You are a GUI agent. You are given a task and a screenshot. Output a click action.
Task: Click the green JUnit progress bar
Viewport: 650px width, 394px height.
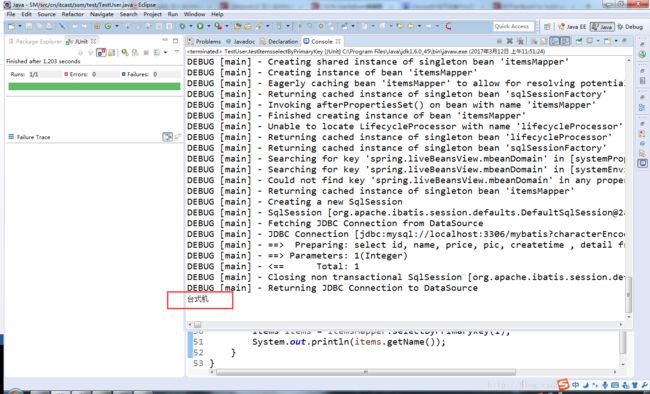click(94, 86)
